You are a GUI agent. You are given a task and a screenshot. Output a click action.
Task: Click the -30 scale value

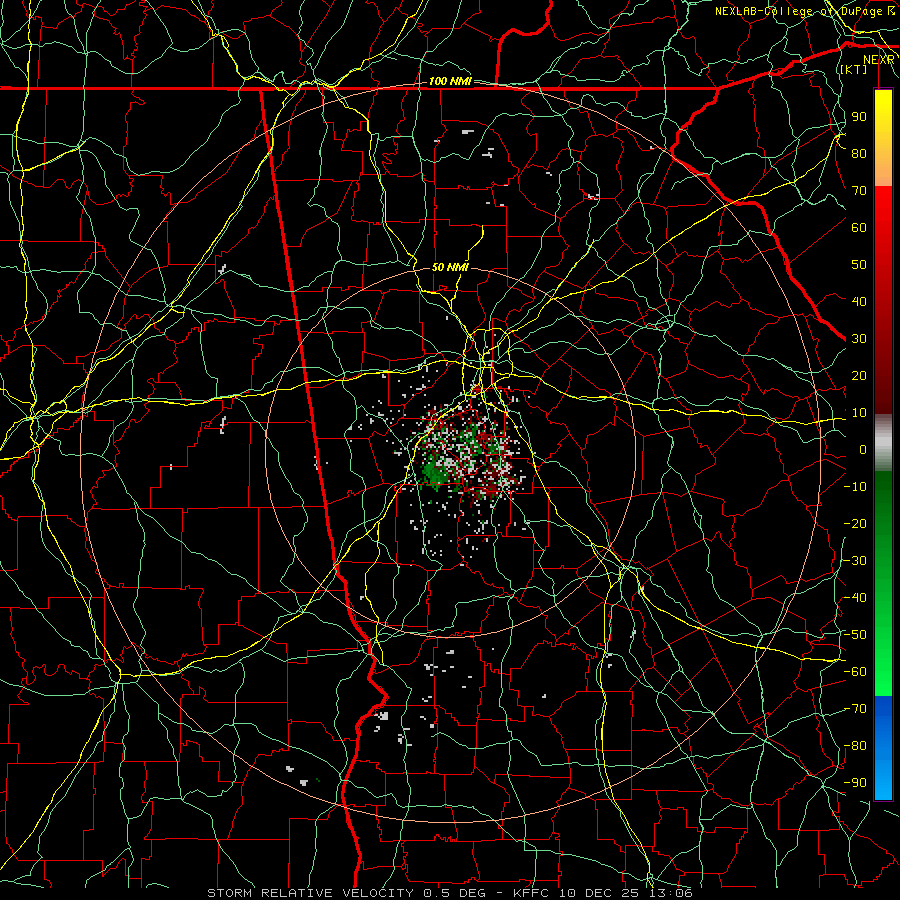pos(855,561)
